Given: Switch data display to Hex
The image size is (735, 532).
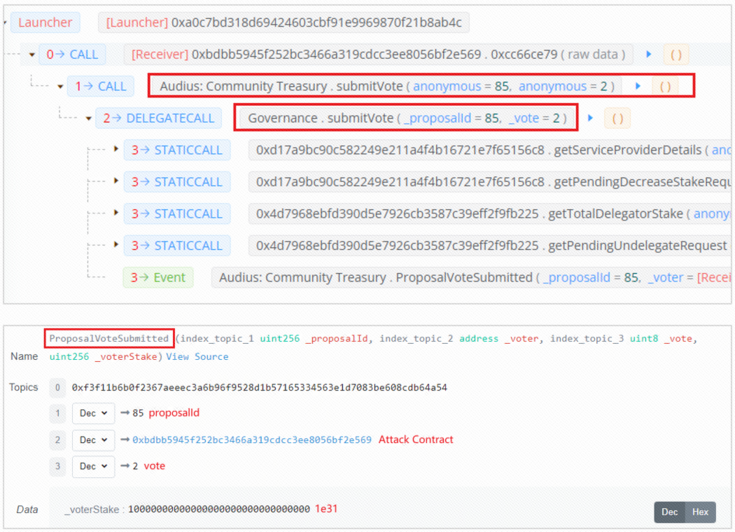Looking at the screenshot, I should tap(700, 512).
